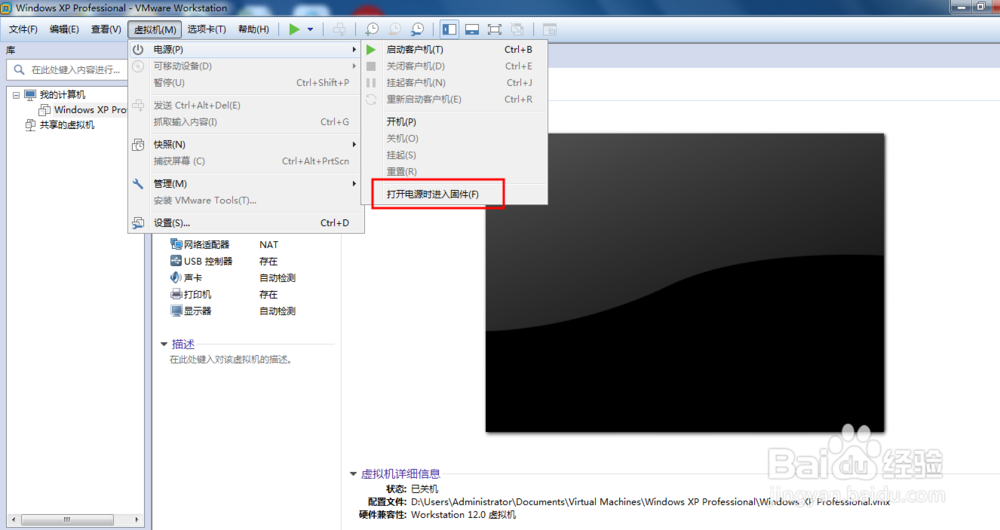Image resolution: width=1000 pixels, height=530 pixels.
Task: Click the Revert to Snapshot toolbar icon
Action: click(x=395, y=29)
